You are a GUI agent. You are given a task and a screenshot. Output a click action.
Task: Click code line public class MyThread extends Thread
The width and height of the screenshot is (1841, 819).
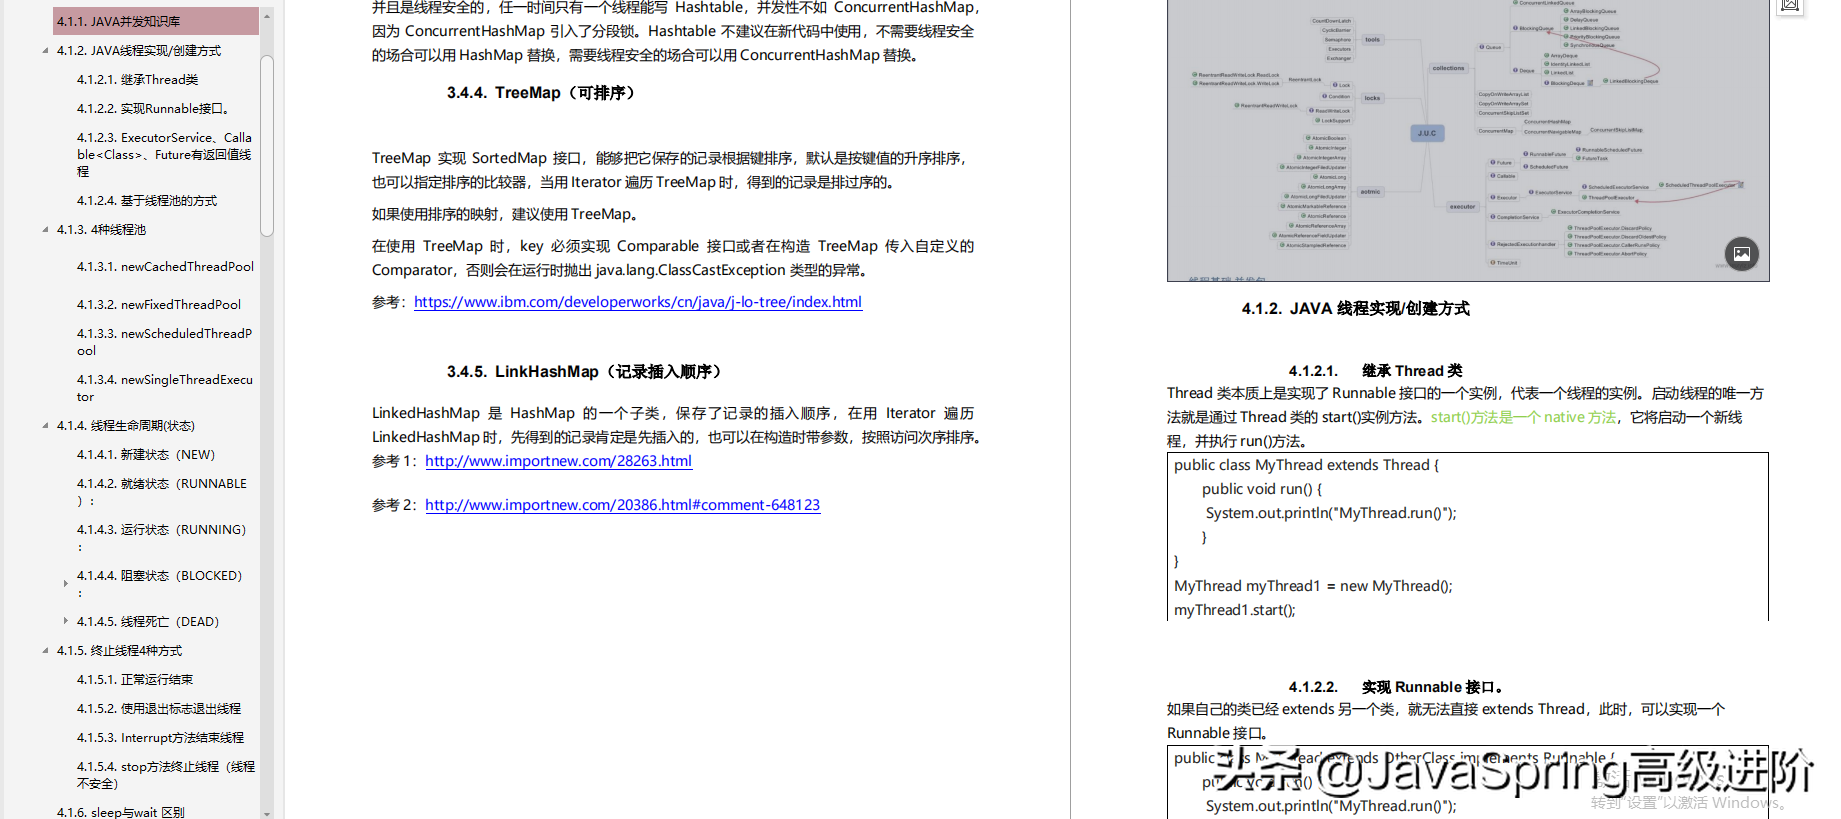(x=1306, y=465)
